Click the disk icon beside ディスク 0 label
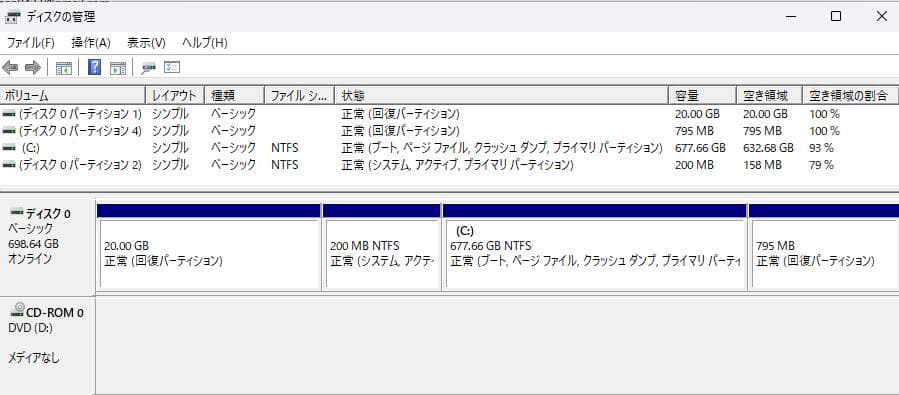 coord(17,212)
